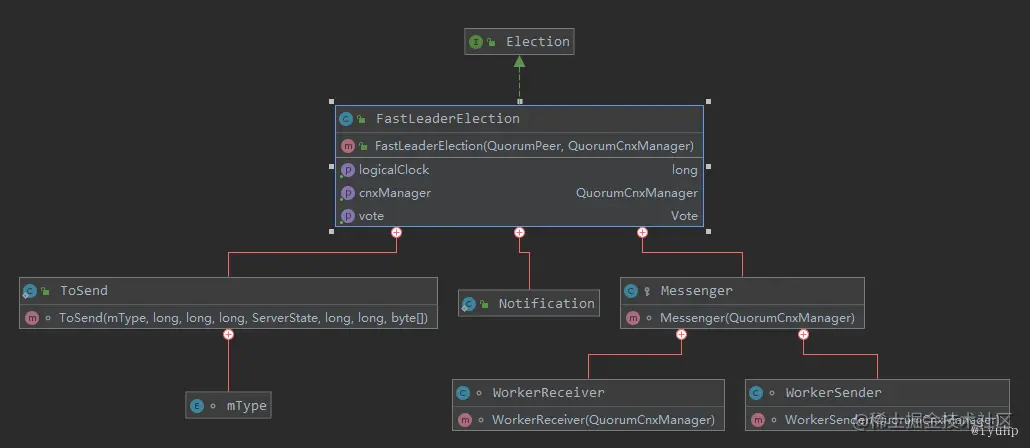The height and width of the screenshot is (448, 1030).
Task: Click the QuorumCnxManager type label
Action: pos(637,193)
